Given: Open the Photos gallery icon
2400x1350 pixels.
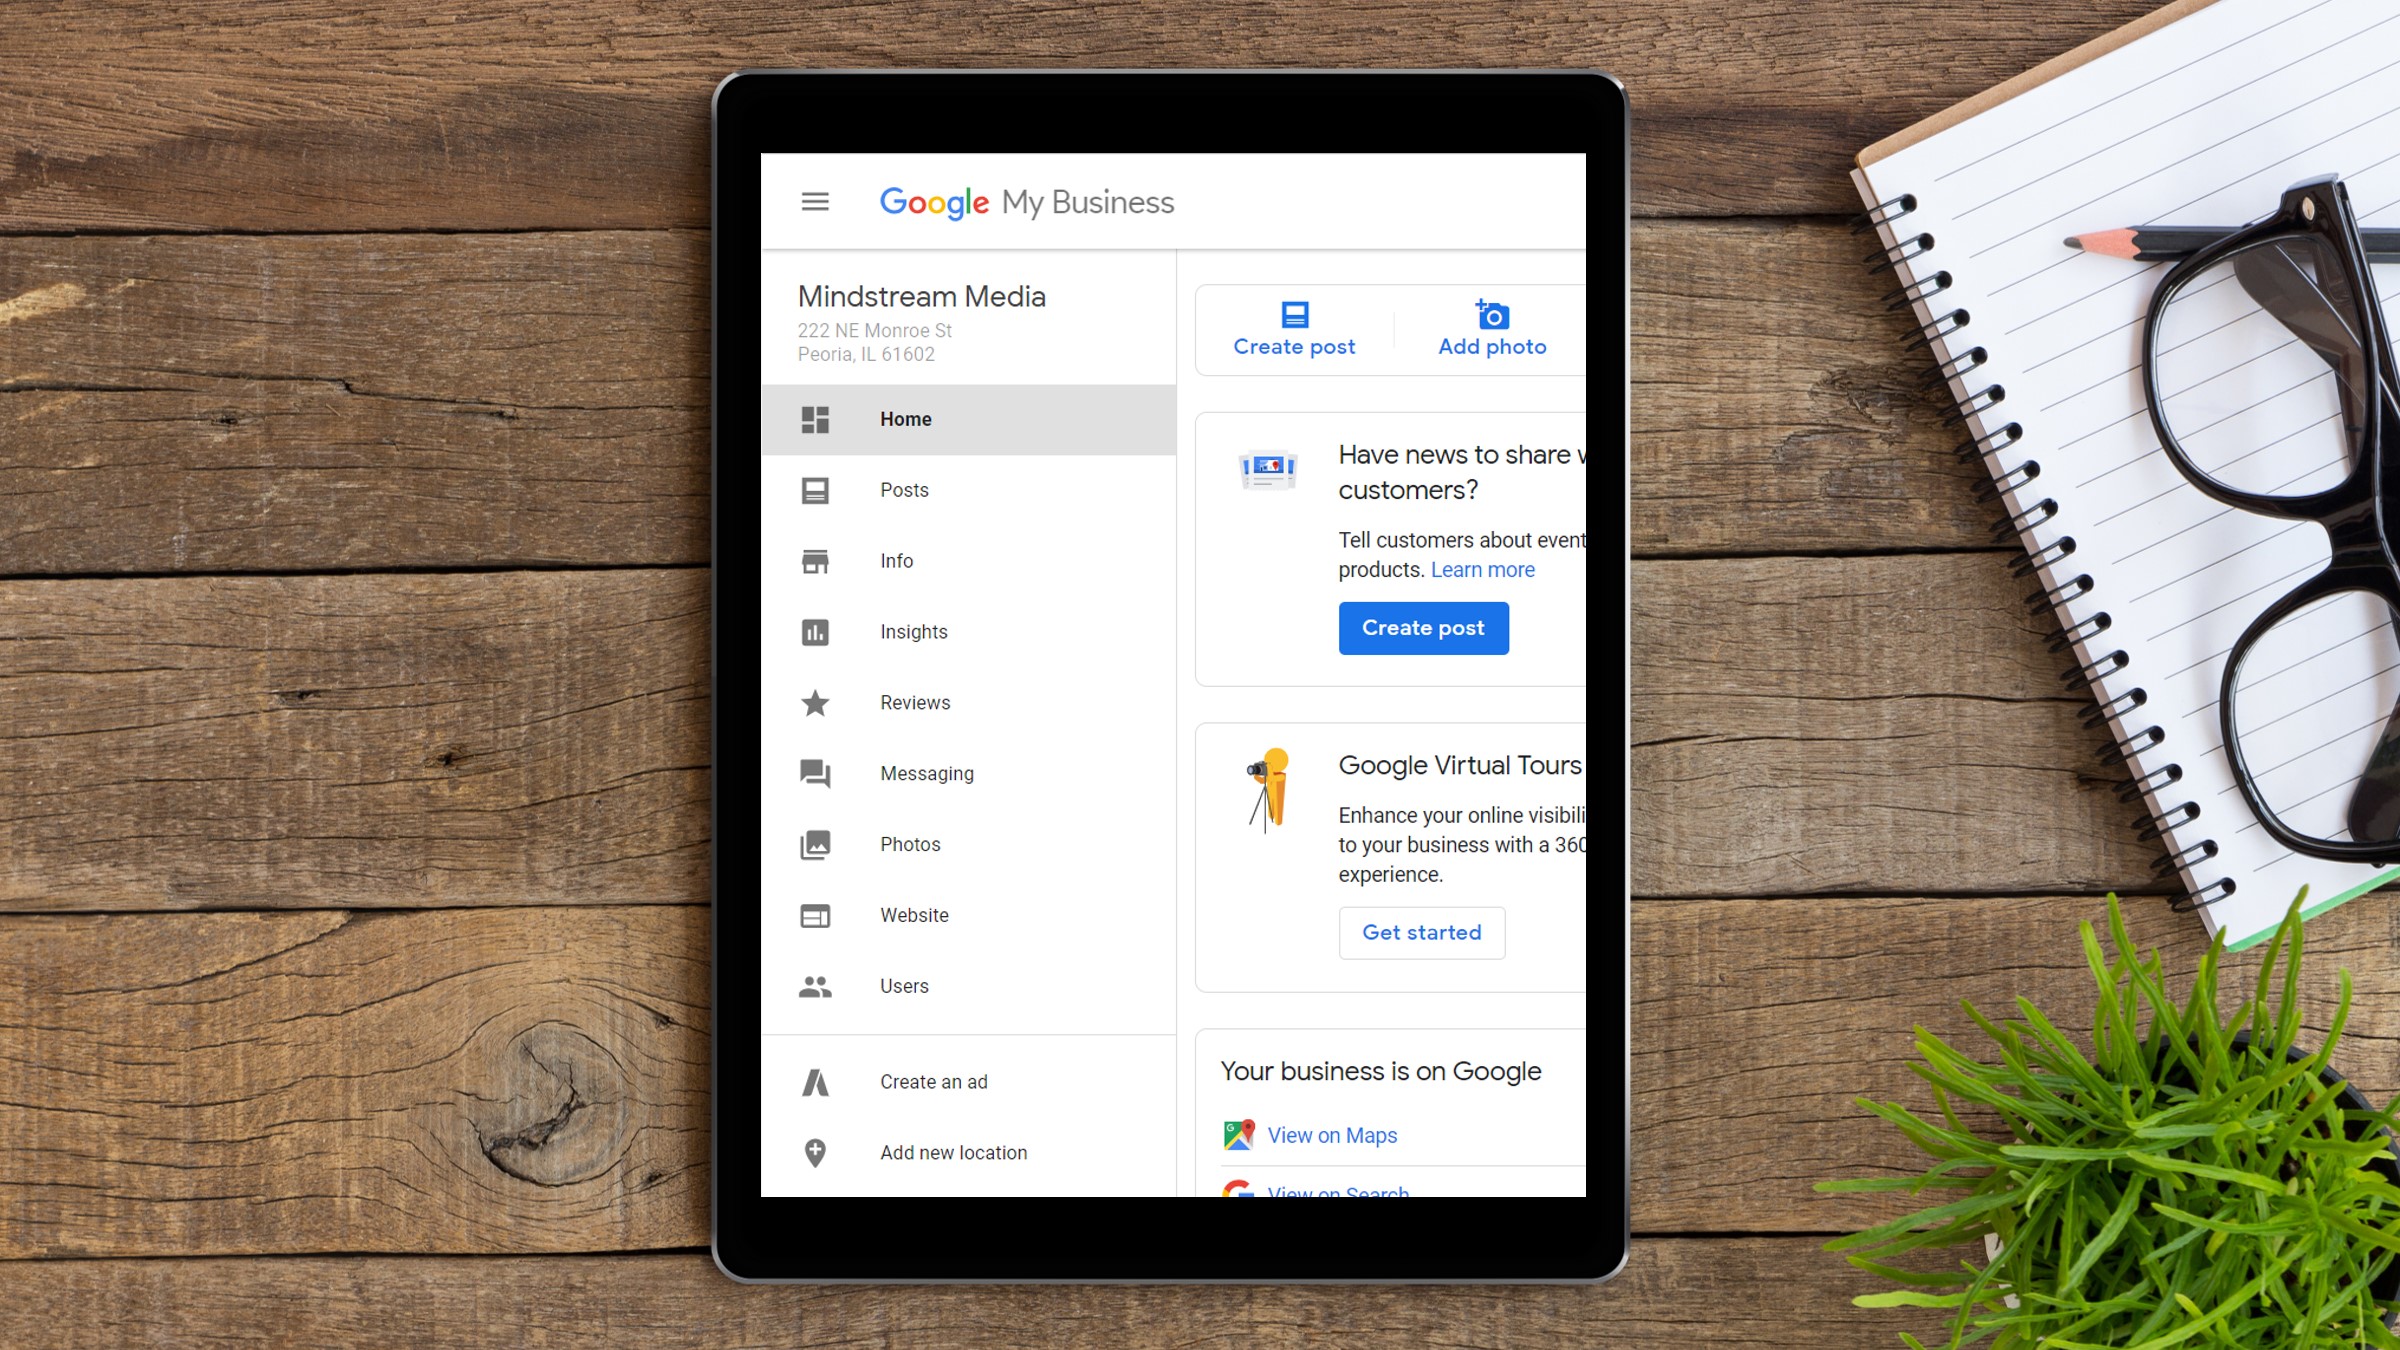Looking at the screenshot, I should point(816,844).
